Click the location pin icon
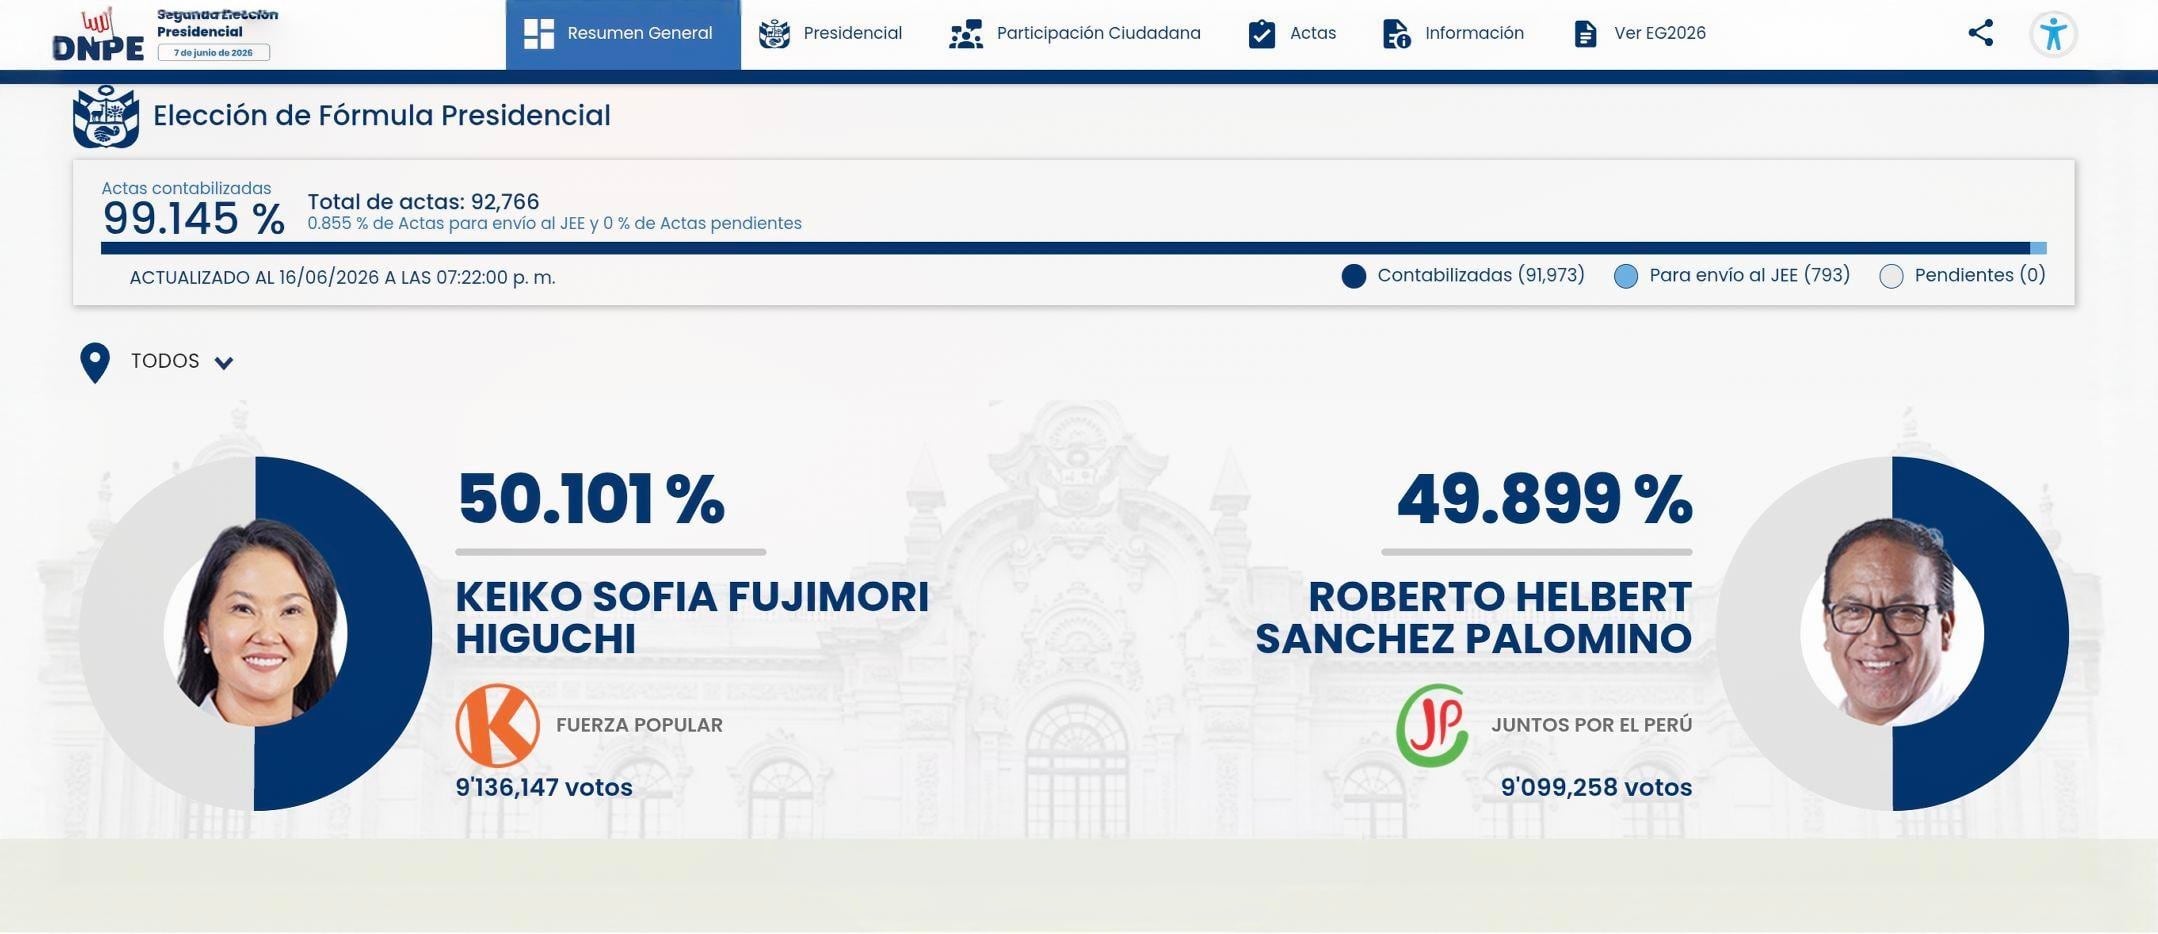This screenshot has width=2158, height=934. click(x=95, y=363)
